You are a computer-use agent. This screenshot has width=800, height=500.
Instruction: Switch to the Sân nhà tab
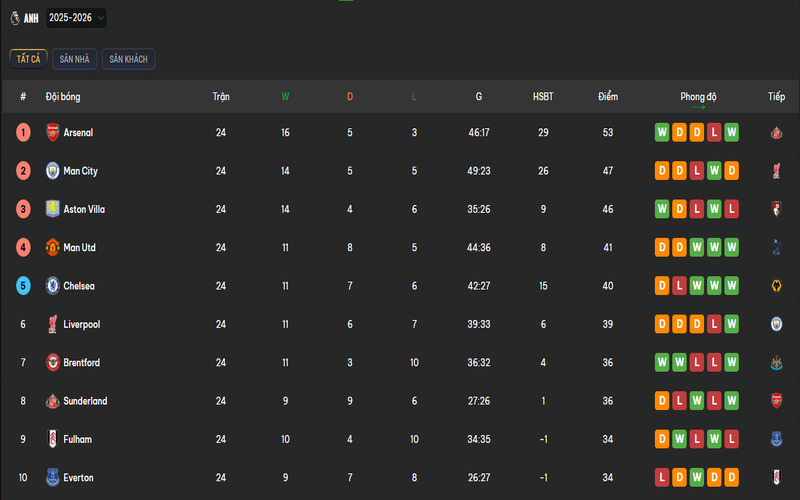[75, 60]
